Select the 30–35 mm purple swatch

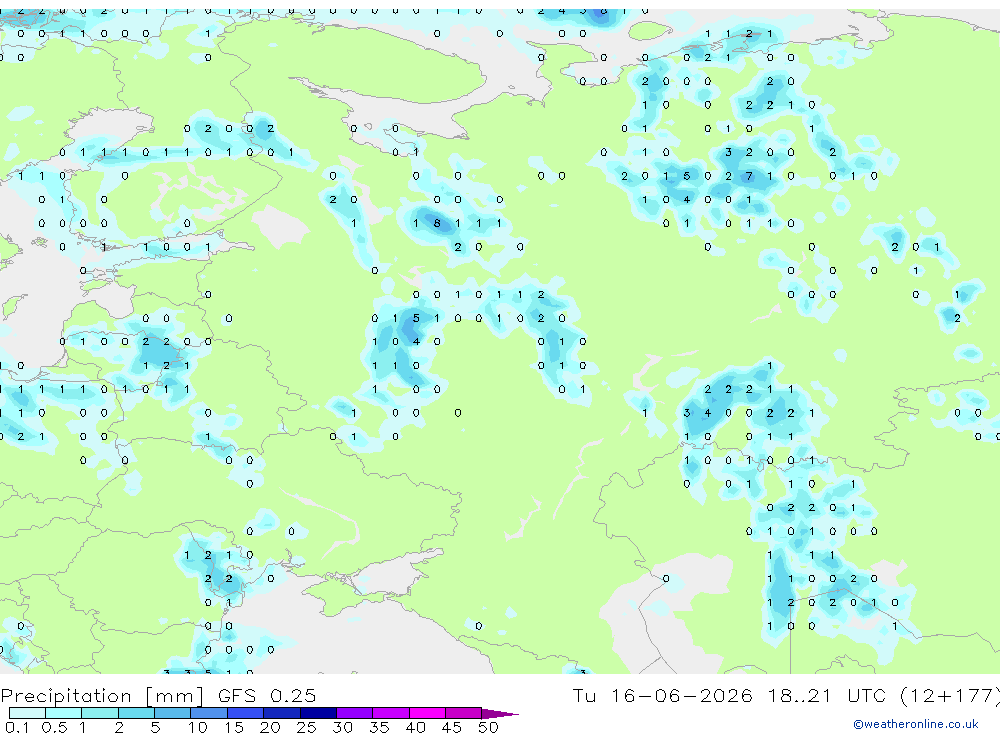pos(355,713)
